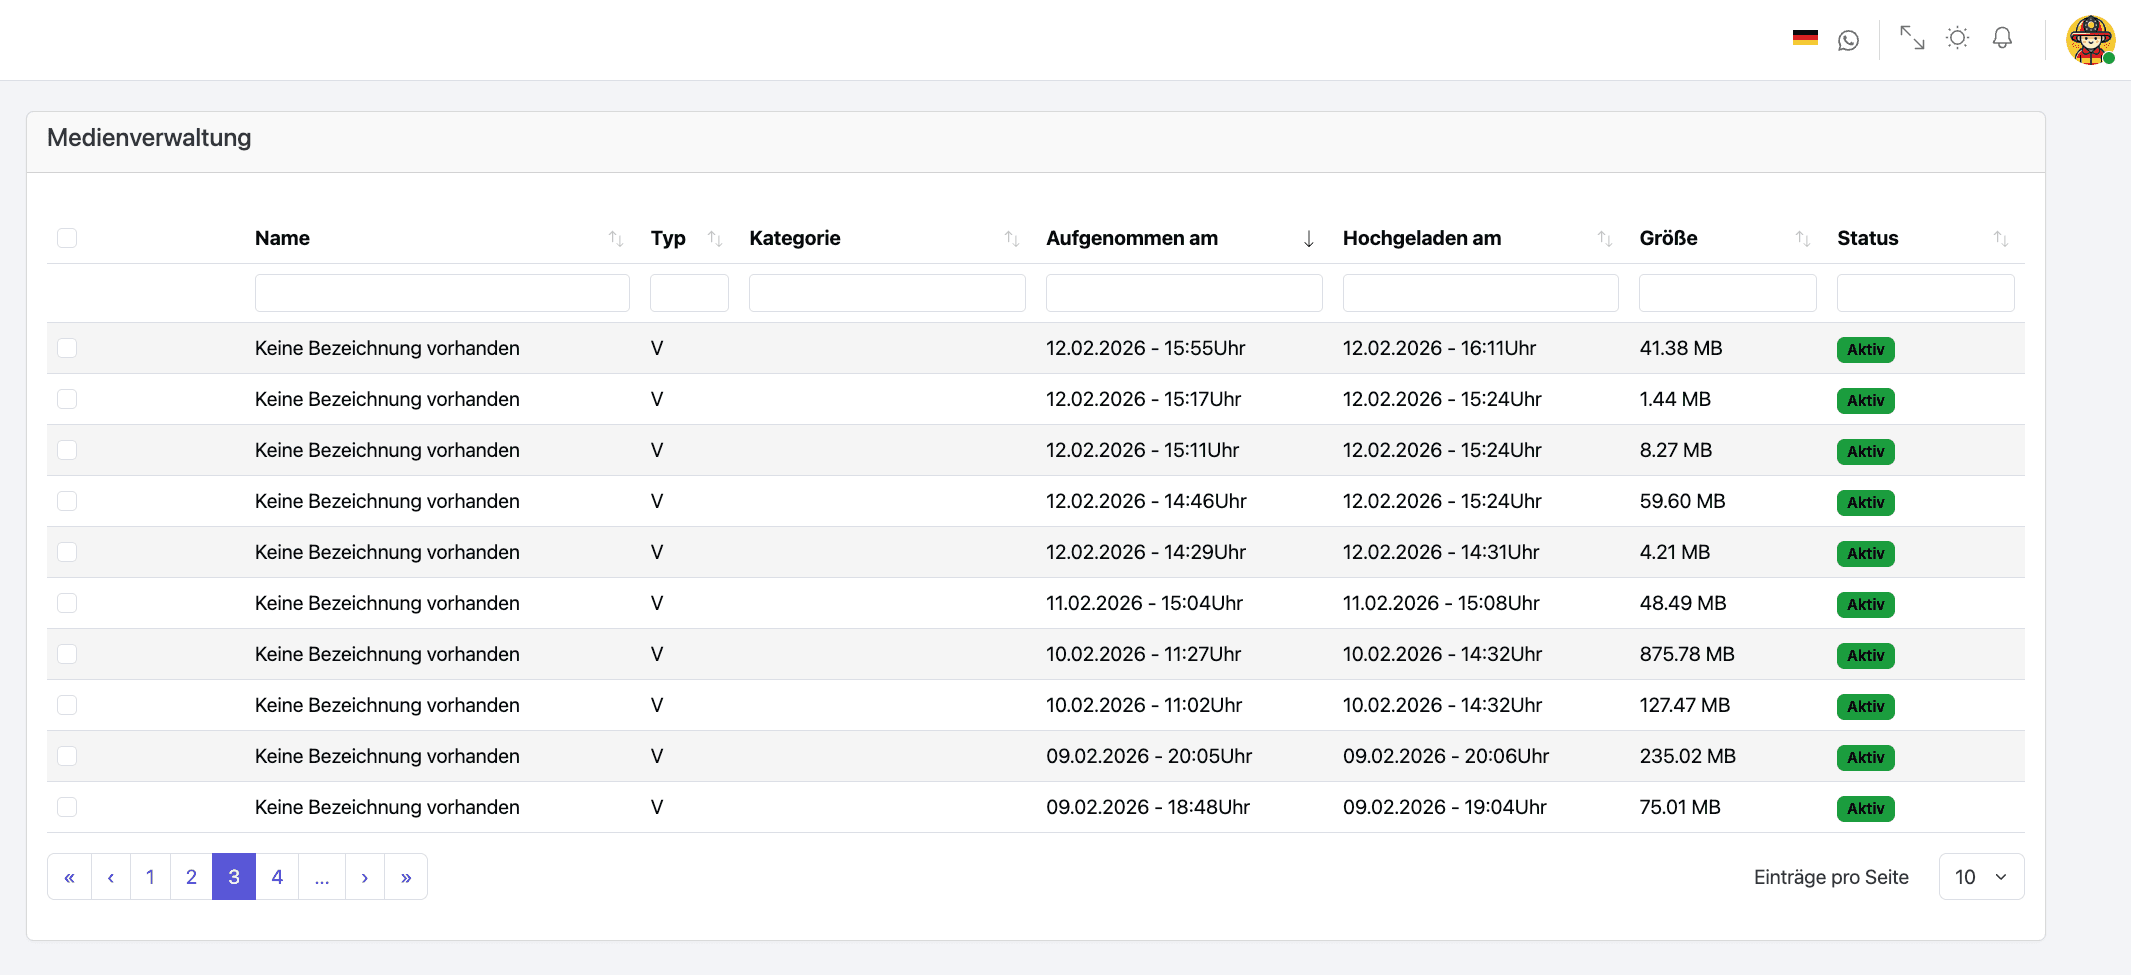Click the Name filter input field
Screen dimensions: 2131x975
pyautogui.click(x=442, y=293)
